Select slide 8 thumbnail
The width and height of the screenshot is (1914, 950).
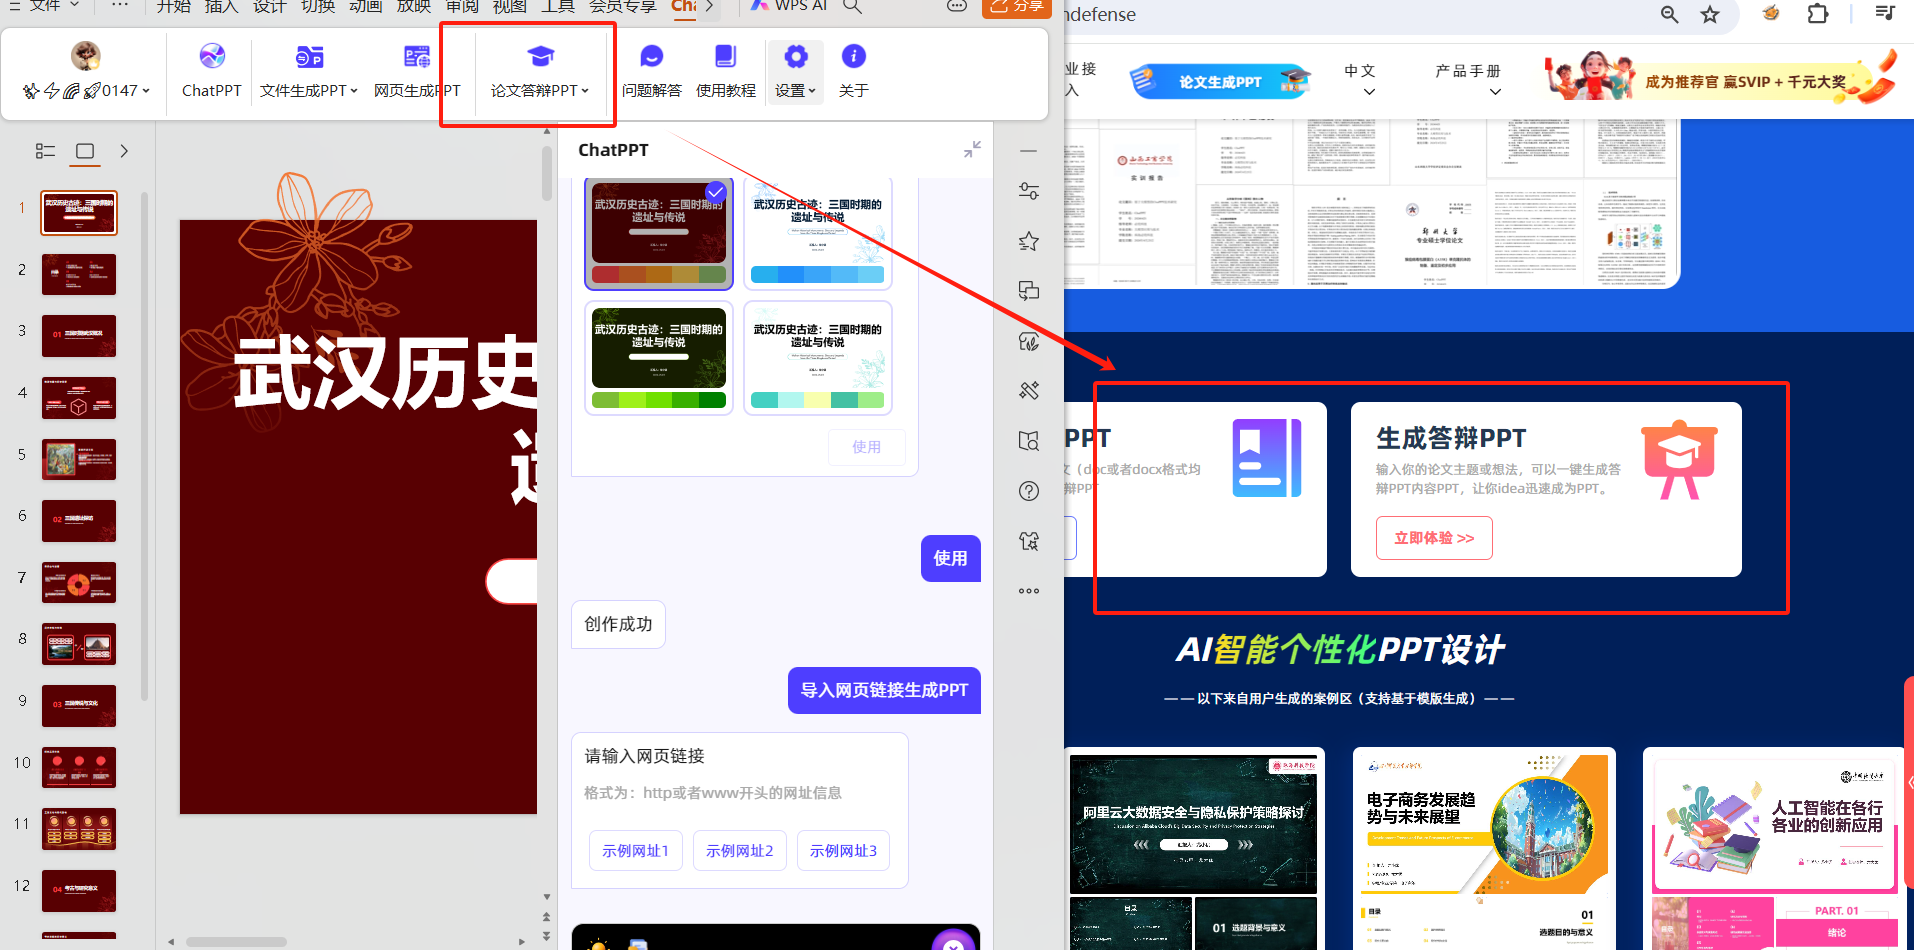pyautogui.click(x=79, y=644)
